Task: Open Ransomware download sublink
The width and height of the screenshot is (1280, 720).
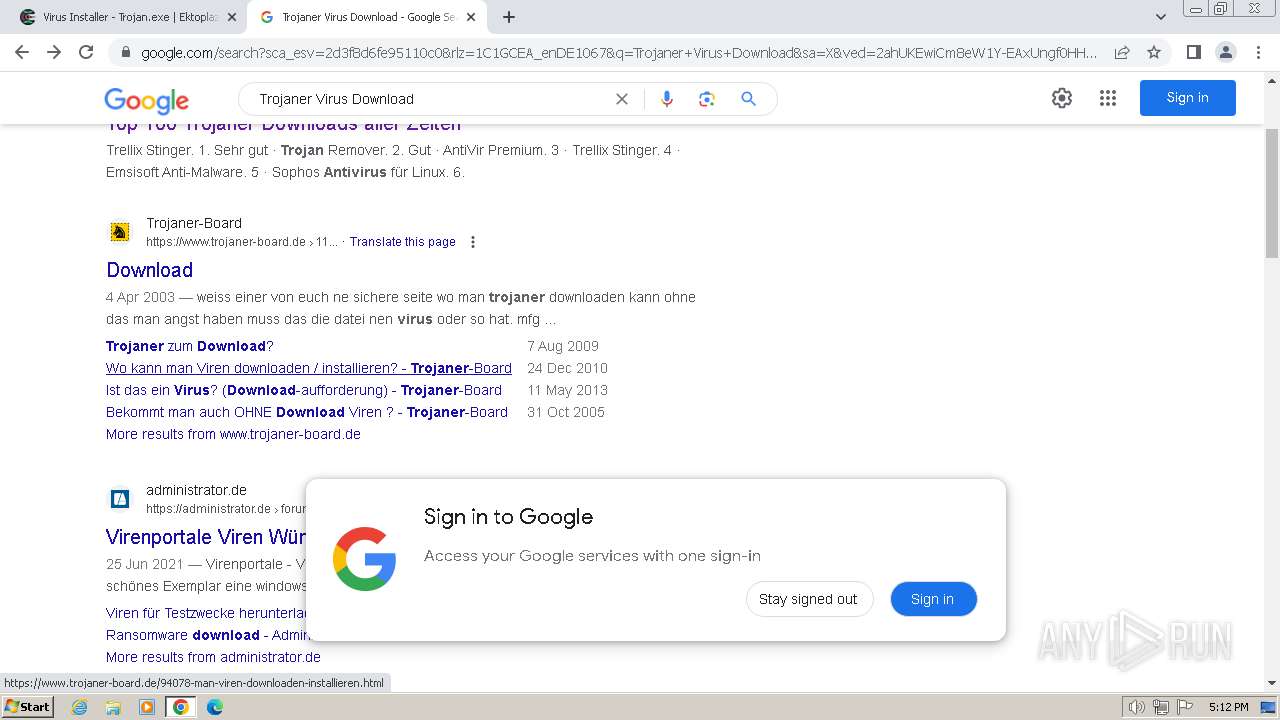Action: pyautogui.click(x=205, y=635)
